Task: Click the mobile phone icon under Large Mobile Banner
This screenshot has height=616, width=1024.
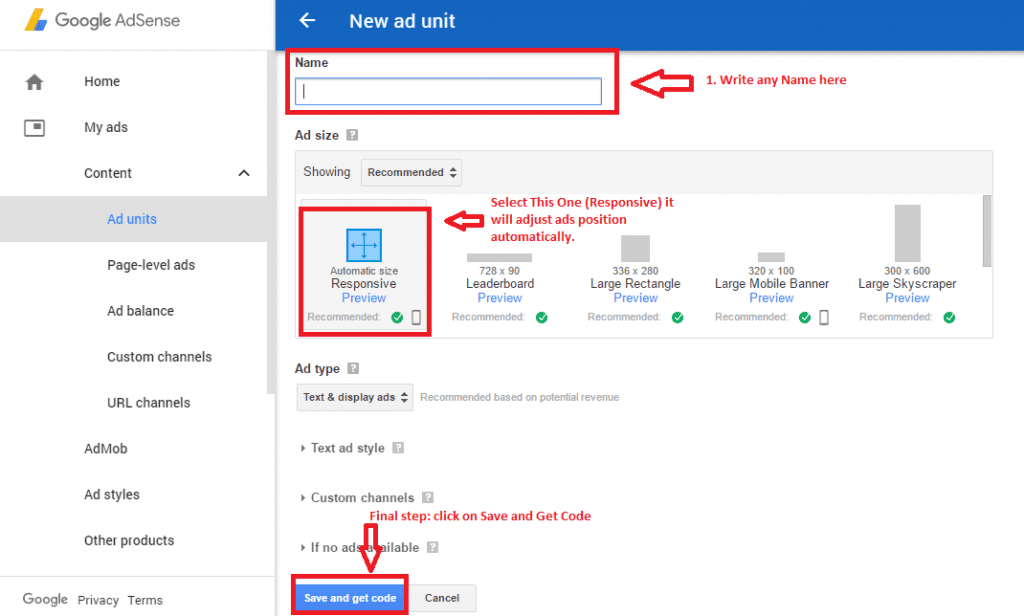Action: click(824, 317)
